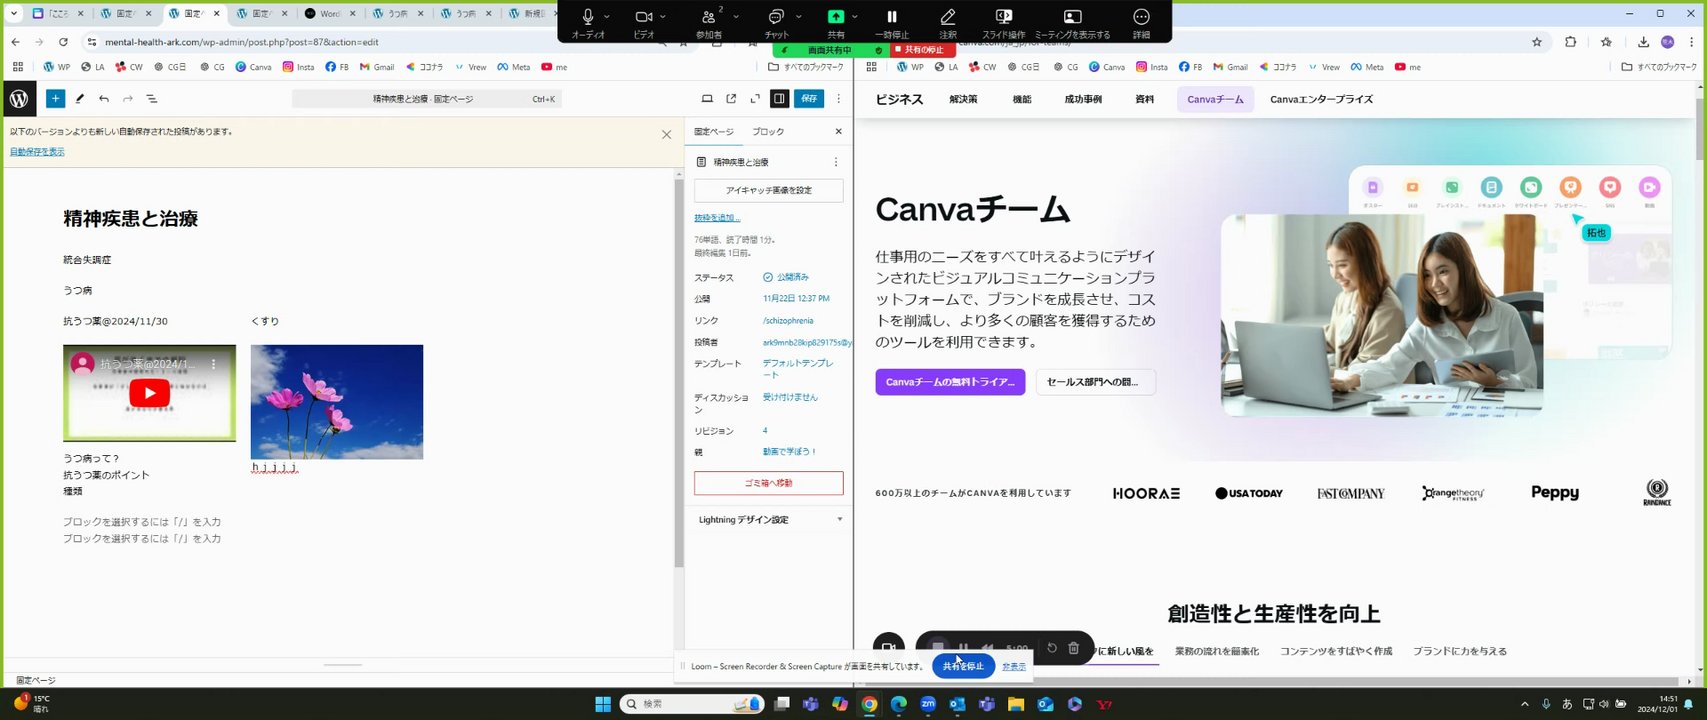
Task: Select the pencil tools icon in editor
Action: point(80,99)
